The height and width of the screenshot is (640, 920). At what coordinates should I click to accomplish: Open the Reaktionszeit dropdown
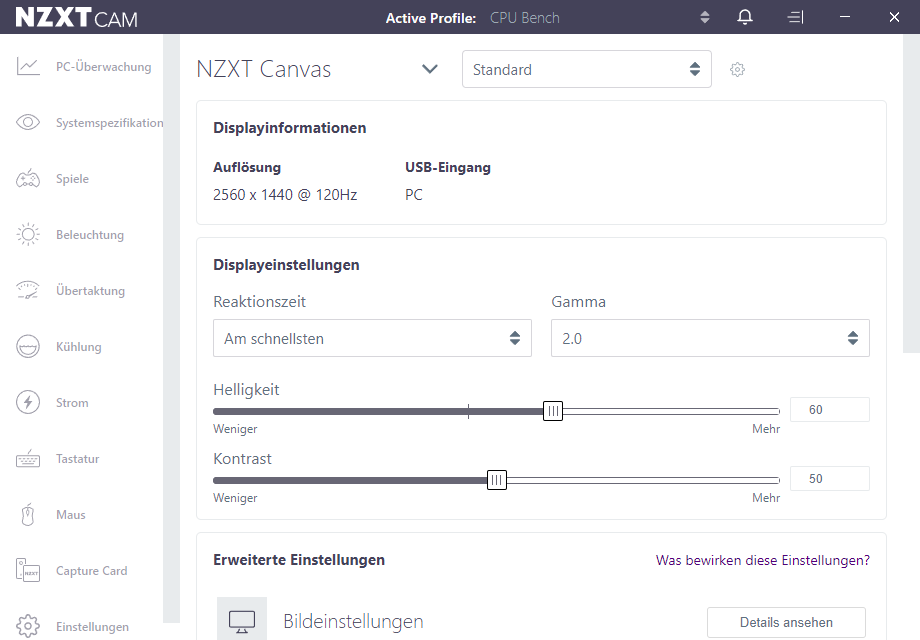click(x=372, y=339)
